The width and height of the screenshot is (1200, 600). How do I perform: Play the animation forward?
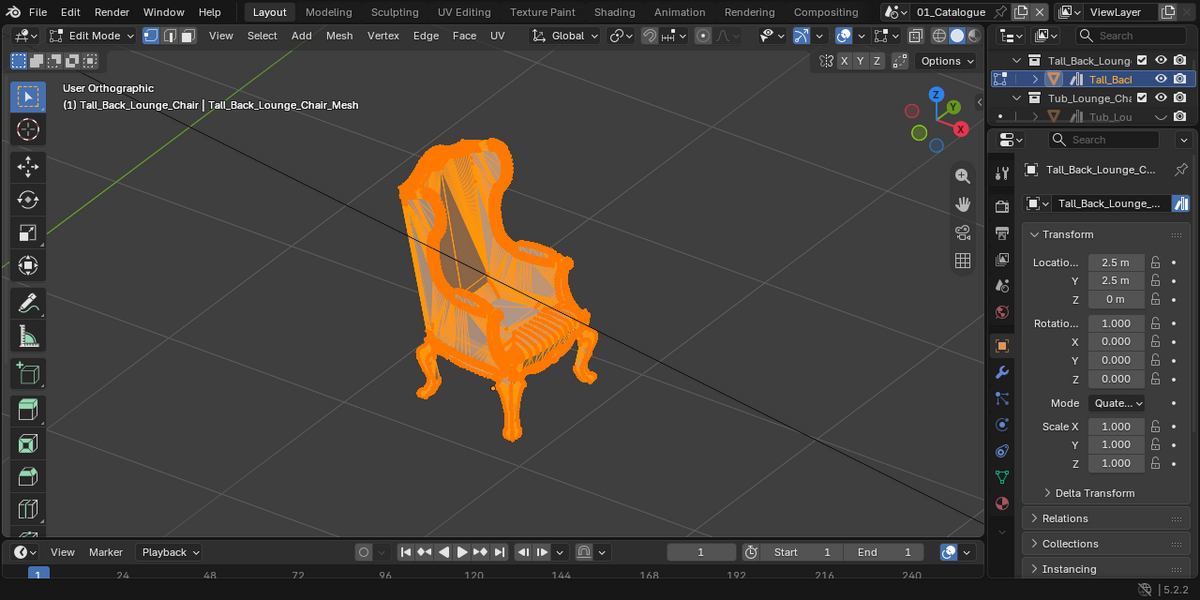(462, 552)
